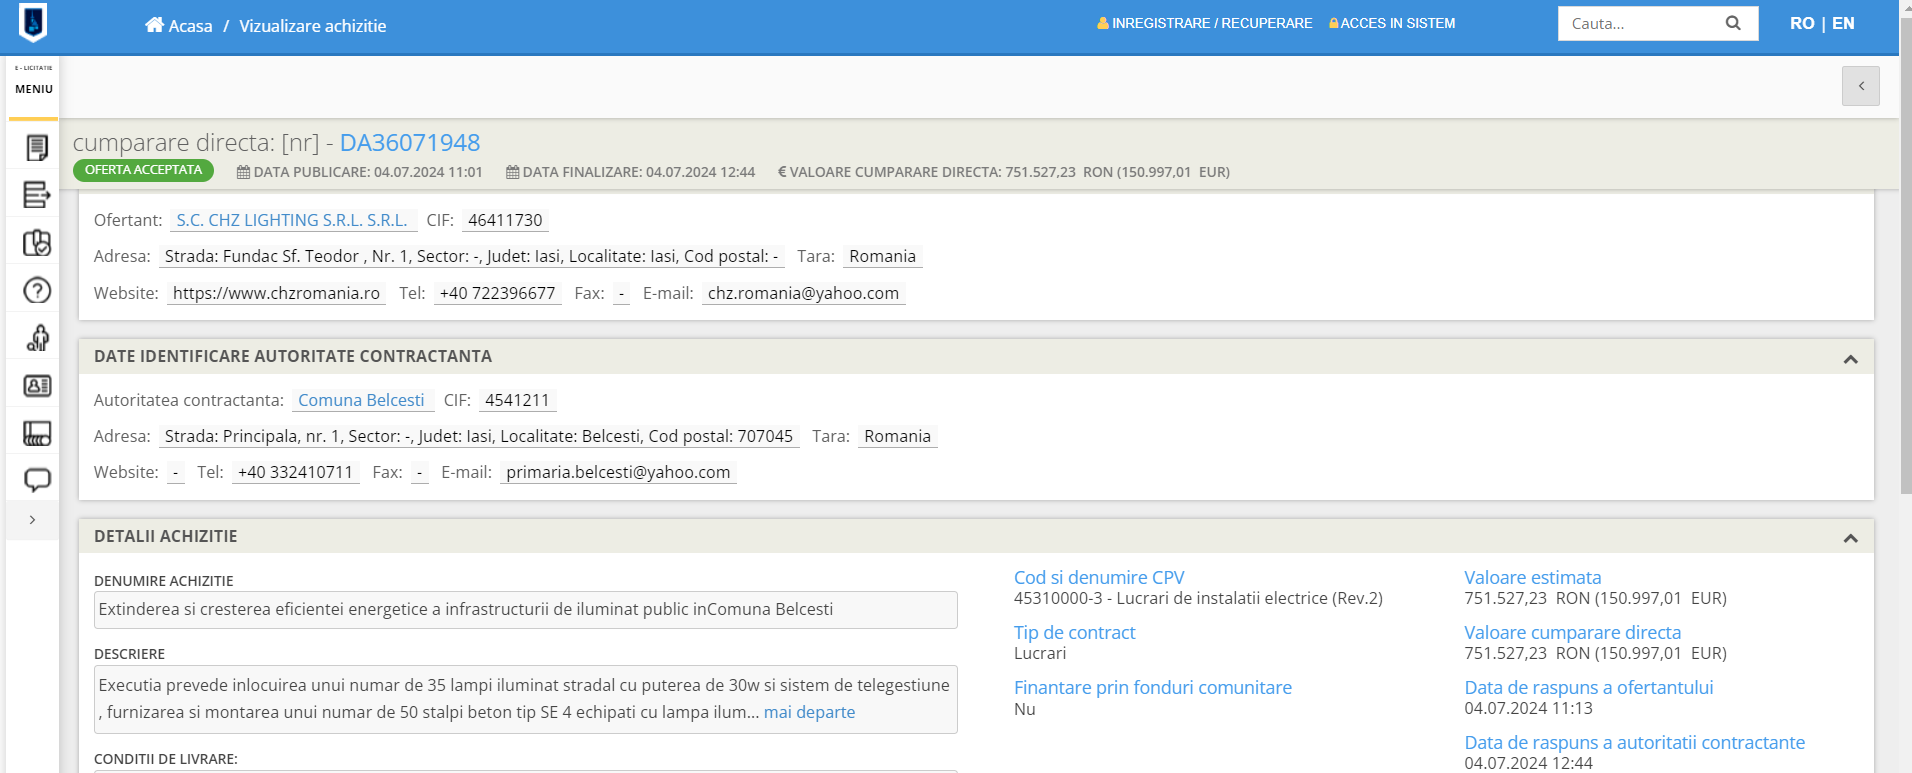Open the list-with-arrow sidebar icon
Screen dimensions: 1912x773
(37, 195)
